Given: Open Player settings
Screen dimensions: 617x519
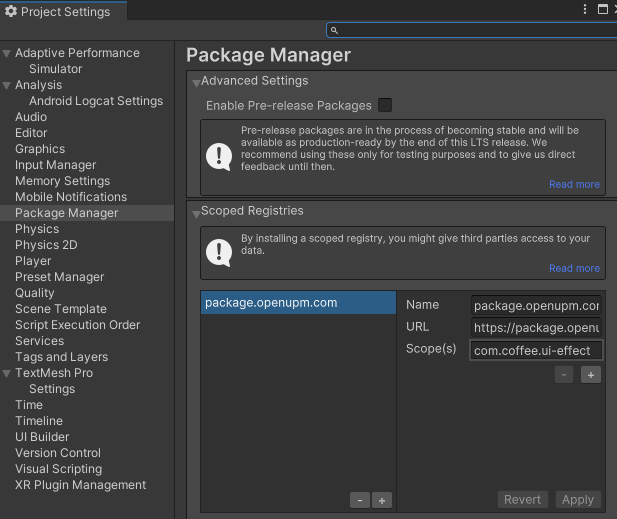Looking at the screenshot, I should pyautogui.click(x=33, y=261).
